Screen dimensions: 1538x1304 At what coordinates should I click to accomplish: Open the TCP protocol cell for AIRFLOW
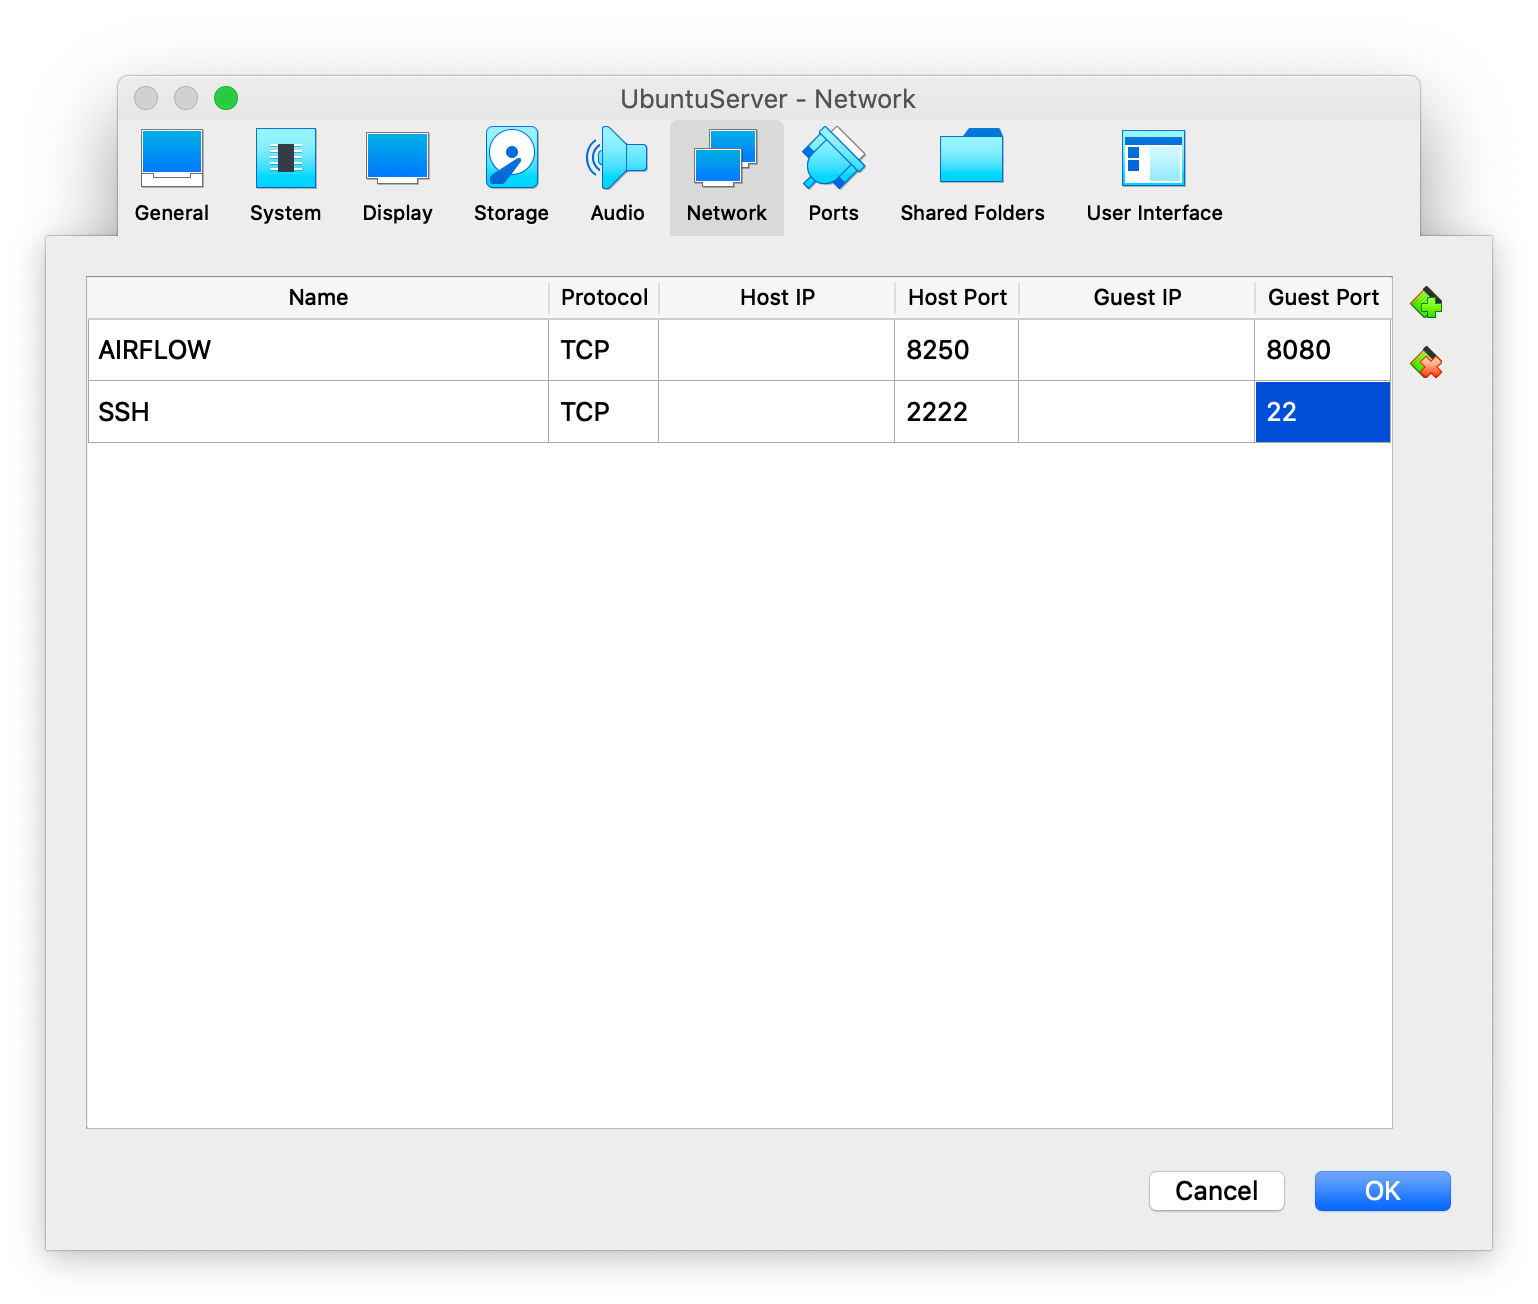click(604, 350)
